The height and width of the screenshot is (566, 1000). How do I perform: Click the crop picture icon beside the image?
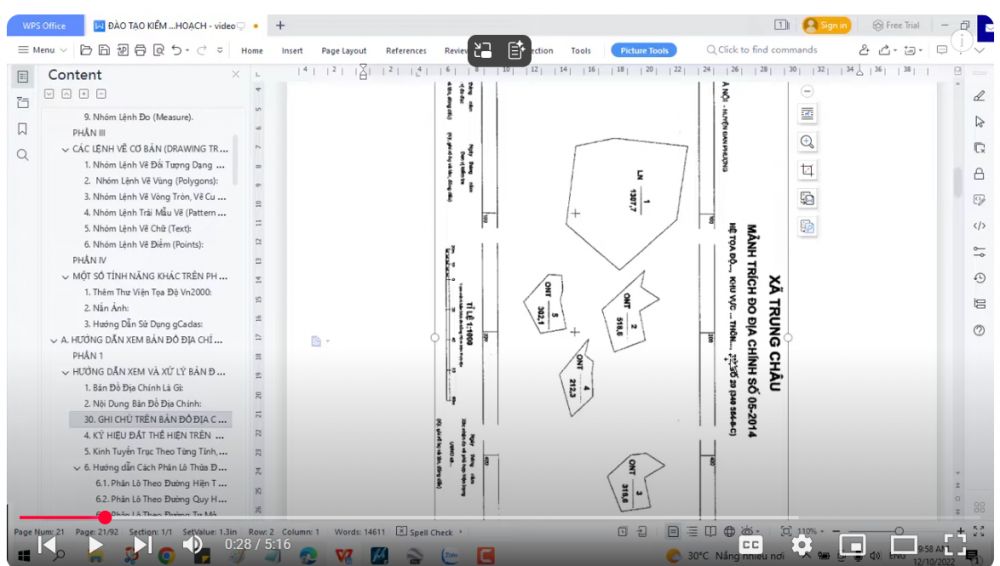coord(807,170)
